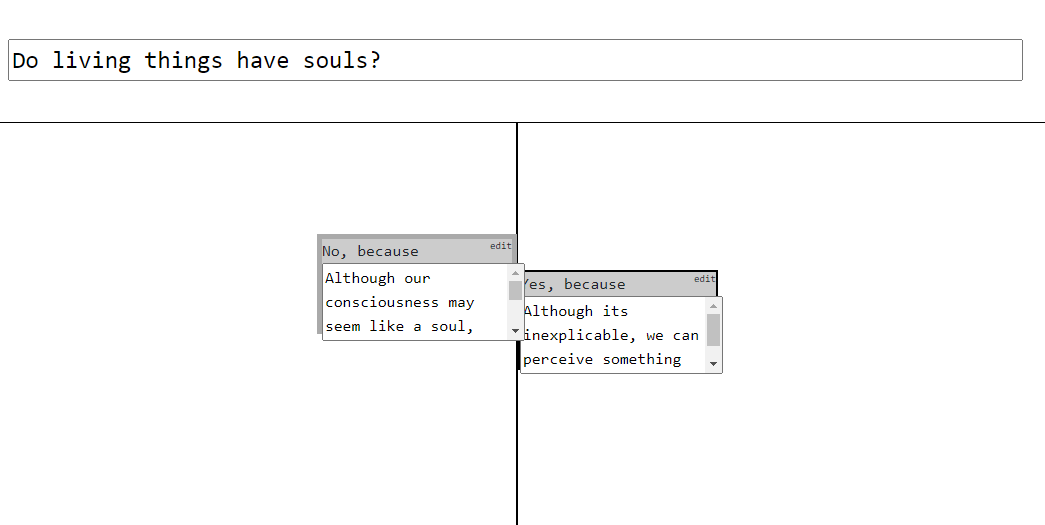1045x525 pixels.
Task: Click edit on the "No, because" card
Action: click(x=501, y=246)
